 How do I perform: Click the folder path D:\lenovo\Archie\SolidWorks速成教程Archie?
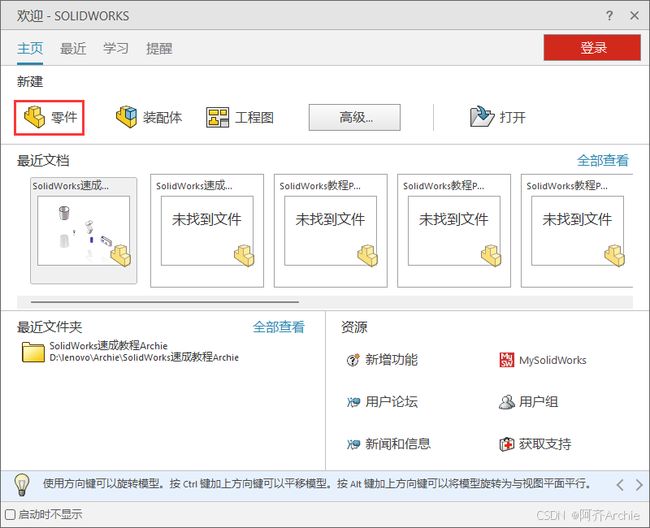click(x=144, y=357)
